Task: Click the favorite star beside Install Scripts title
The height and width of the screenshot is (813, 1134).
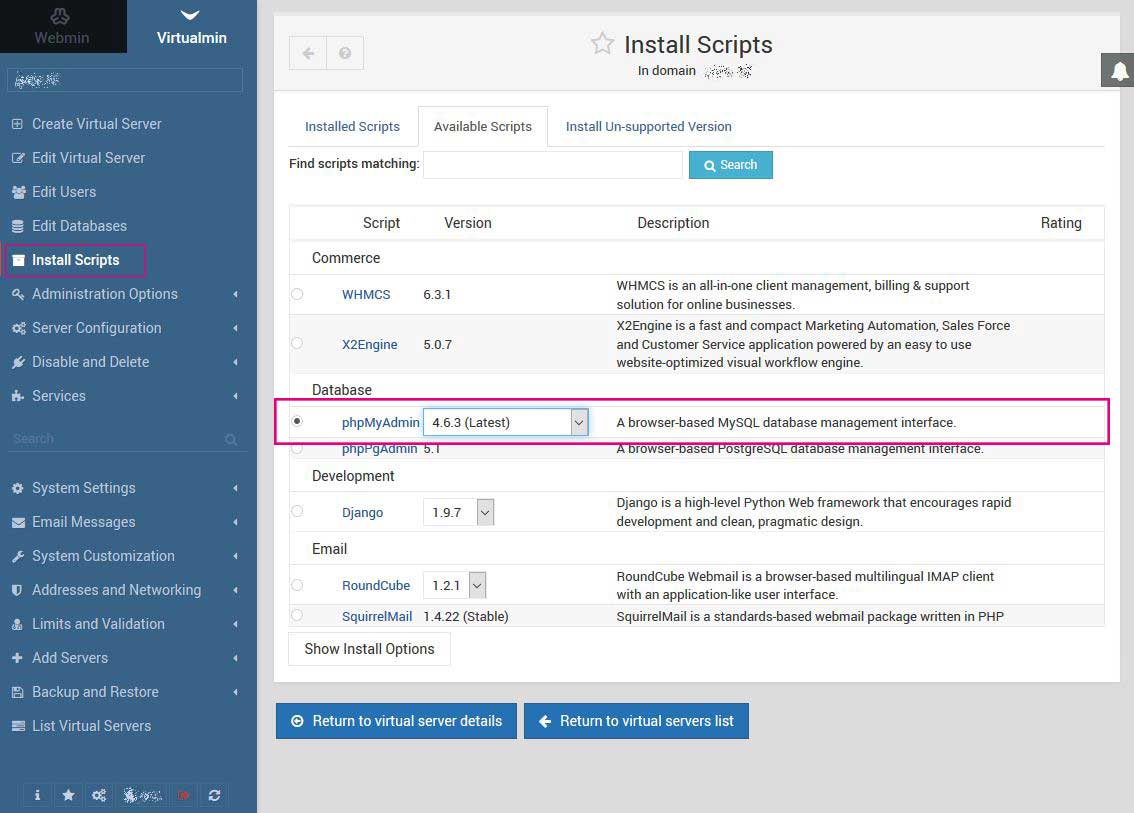Action: (601, 44)
